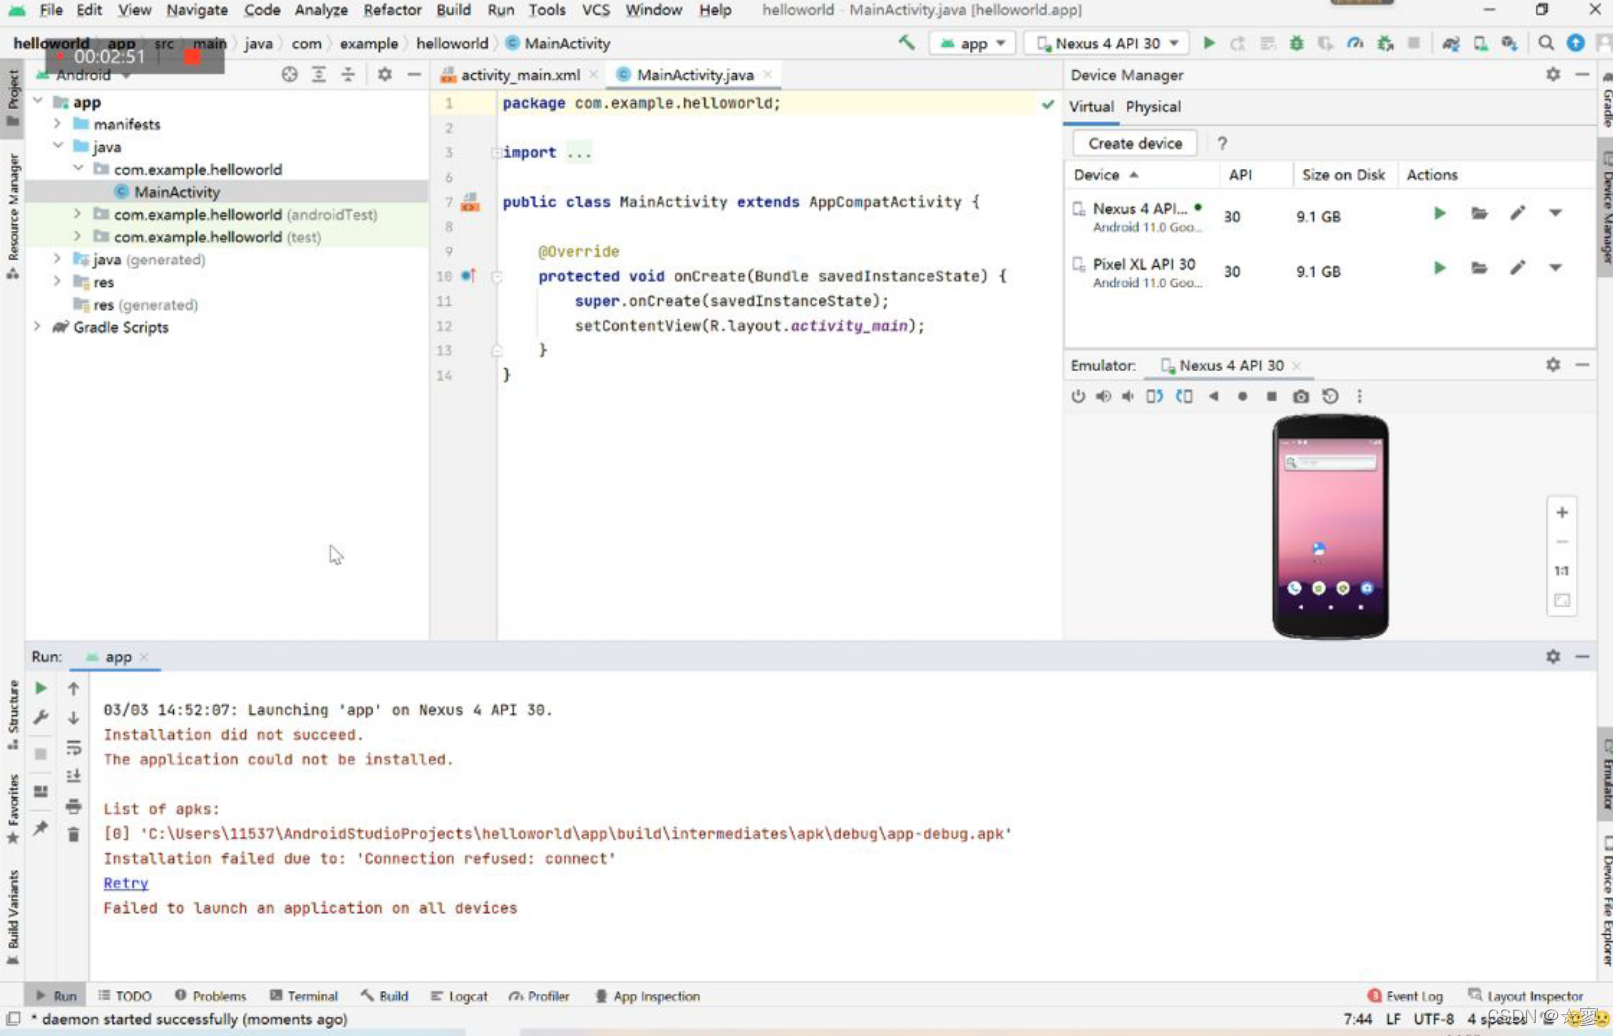Open the app run configuration dropdown
The image size is (1613, 1036).
click(x=973, y=43)
